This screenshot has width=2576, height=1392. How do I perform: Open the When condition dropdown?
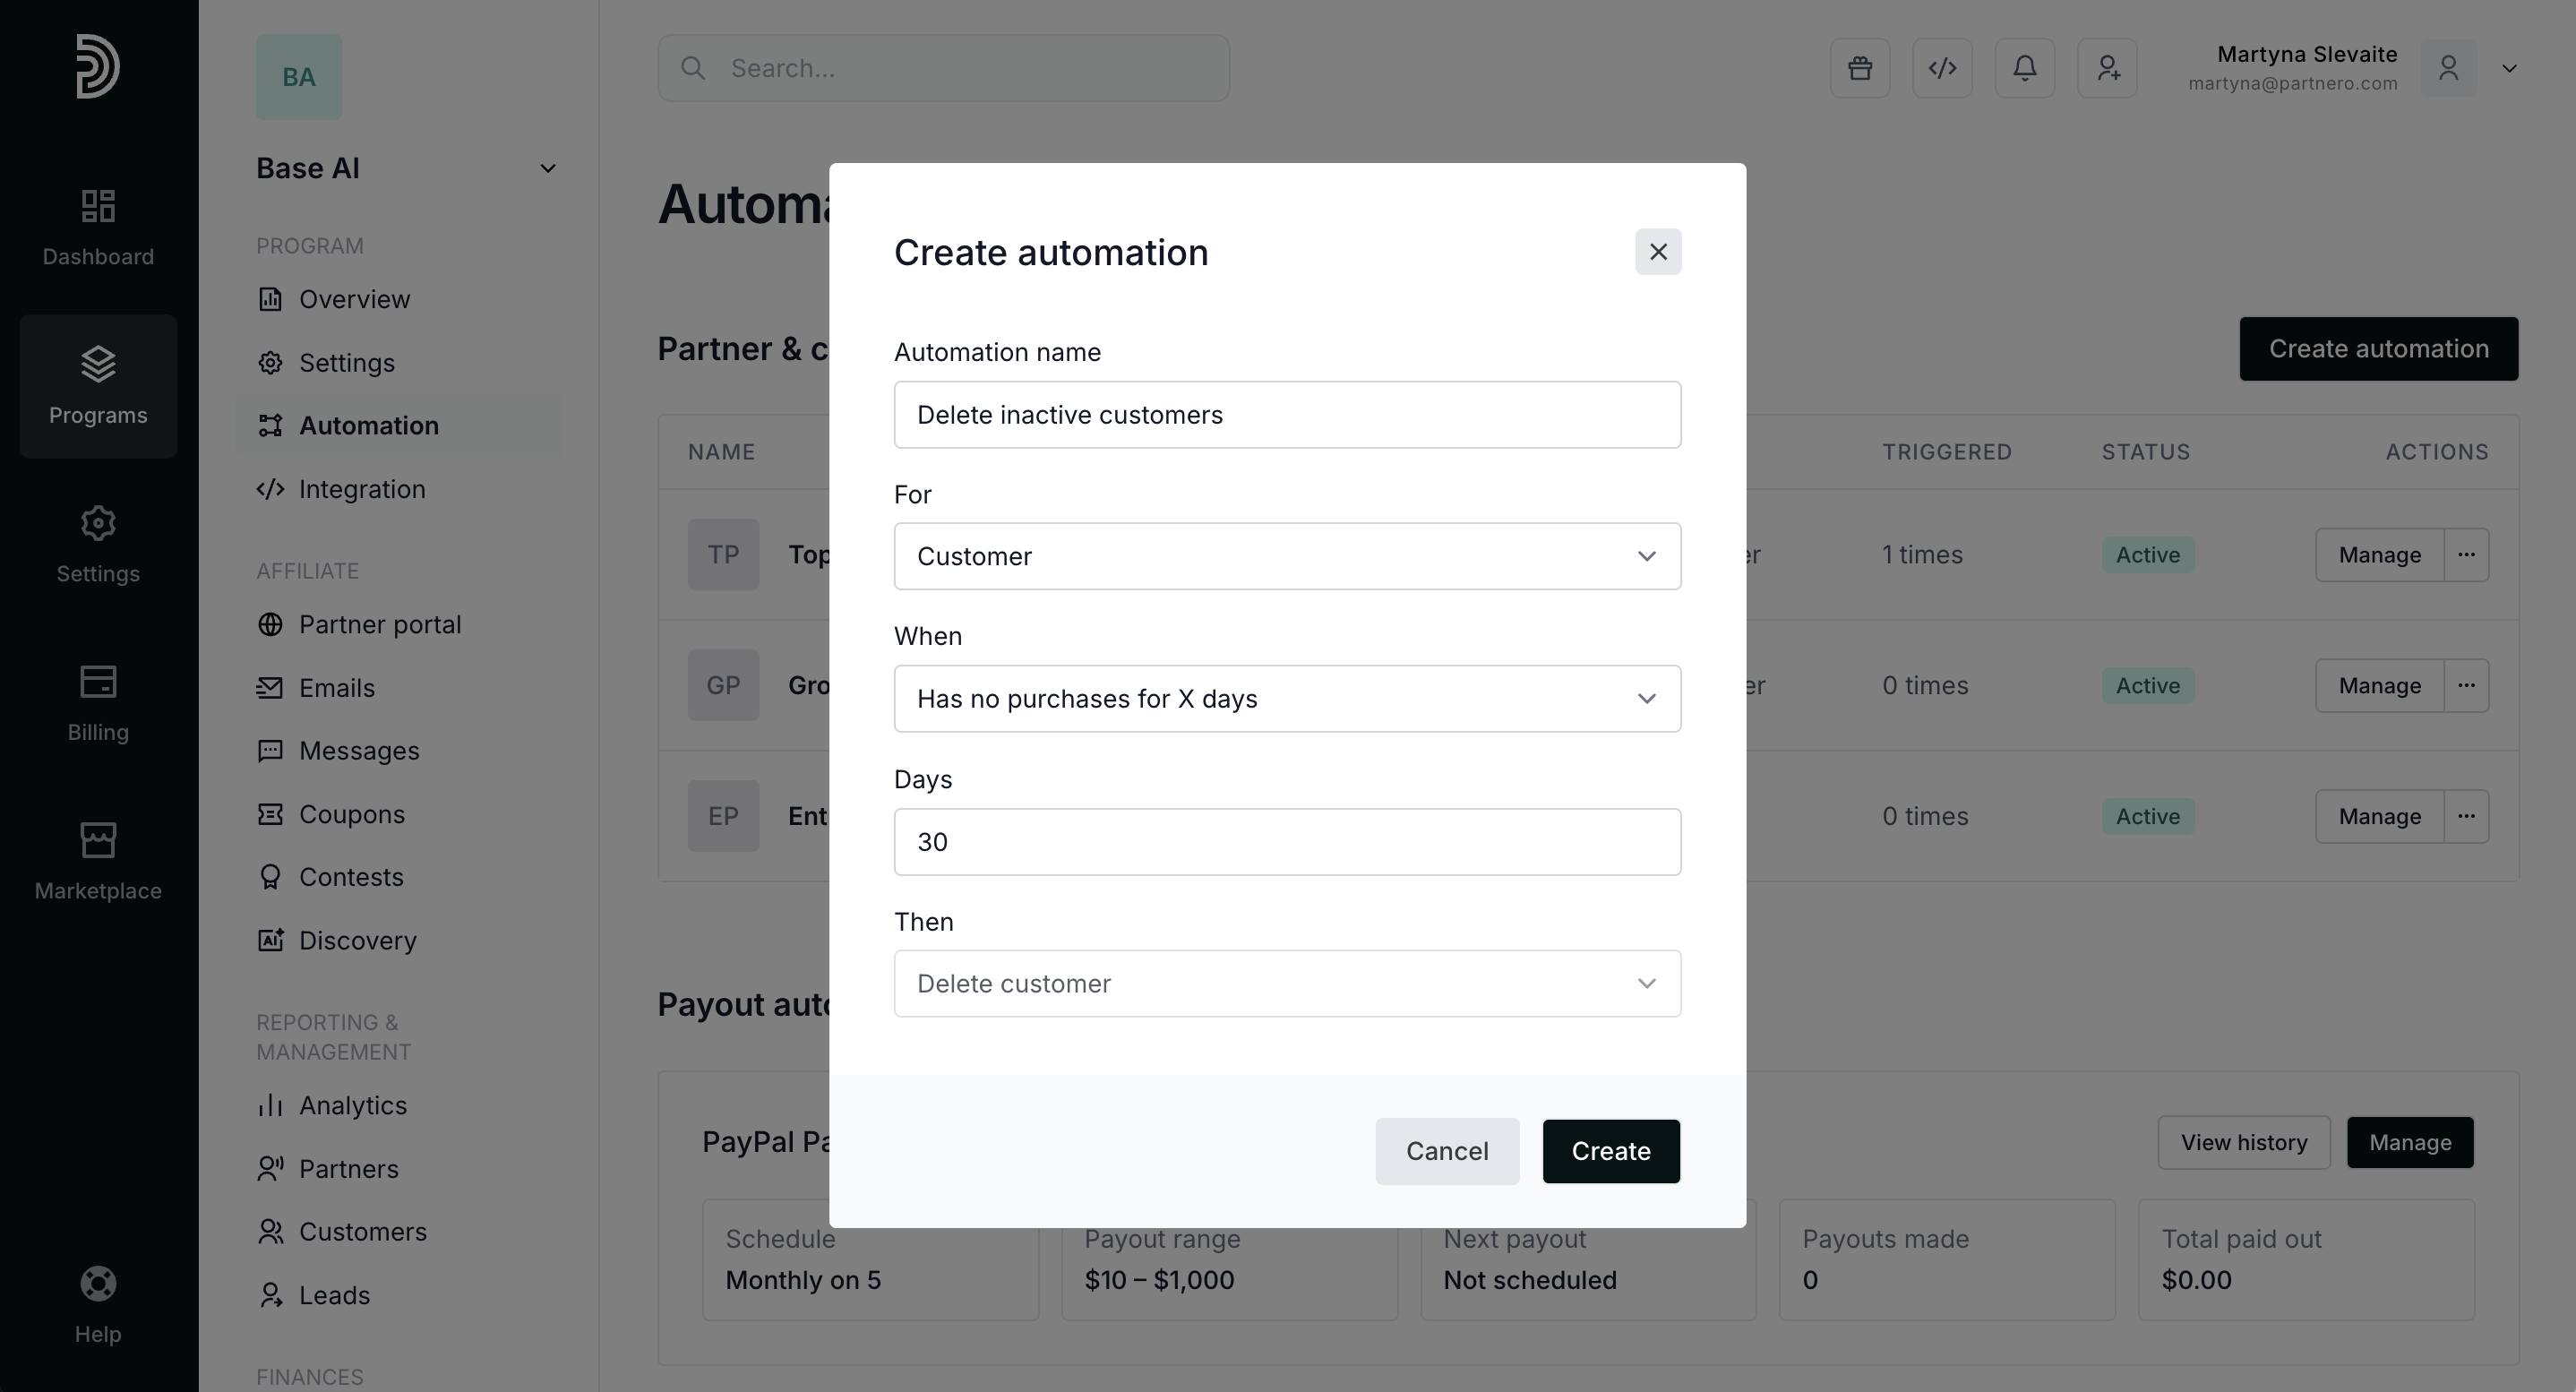pyautogui.click(x=1287, y=699)
